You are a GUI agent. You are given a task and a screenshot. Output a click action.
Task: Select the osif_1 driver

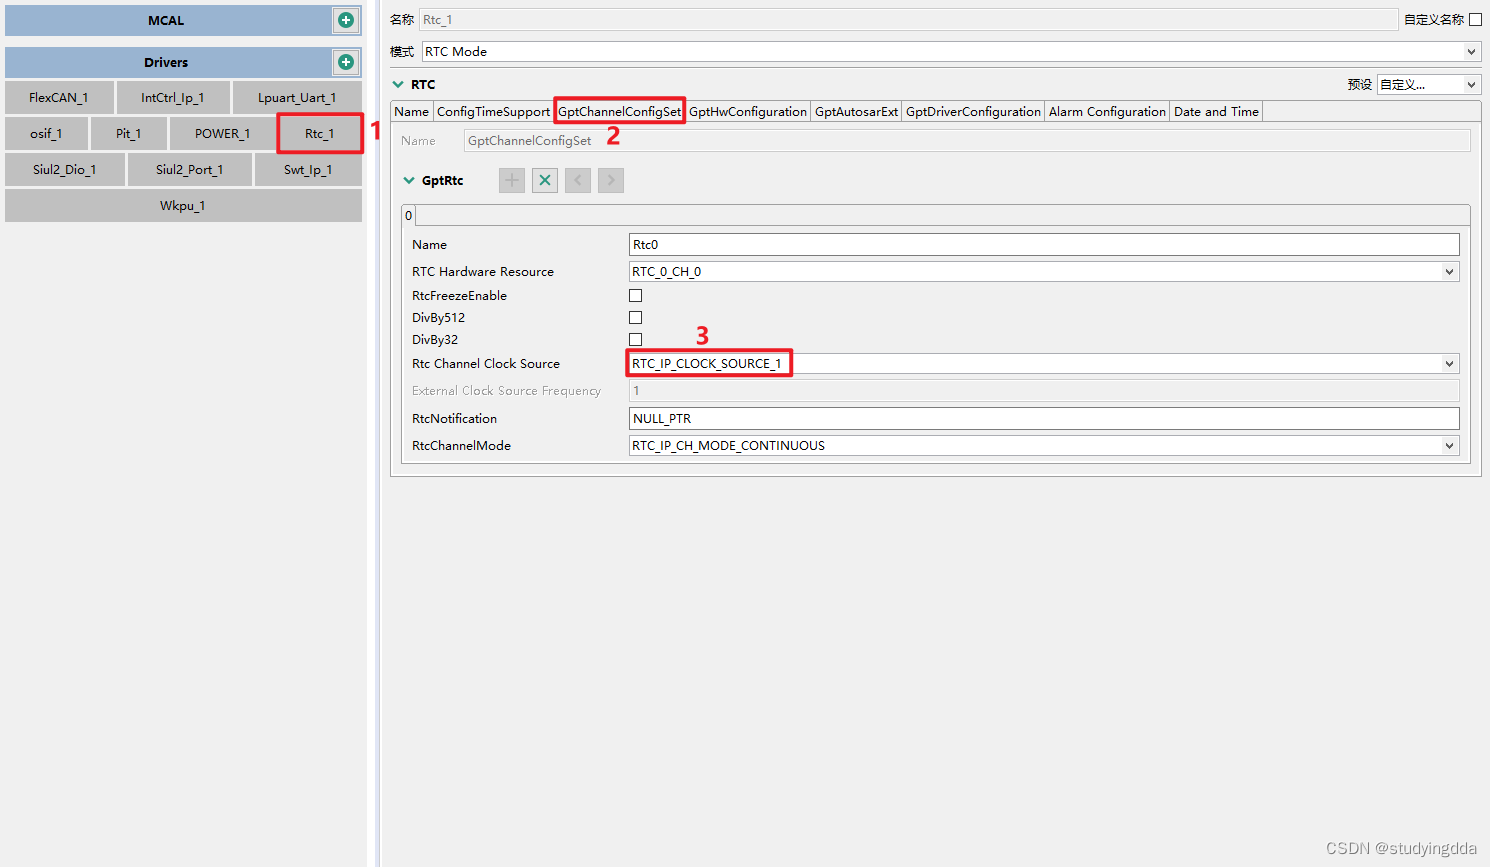tap(46, 134)
